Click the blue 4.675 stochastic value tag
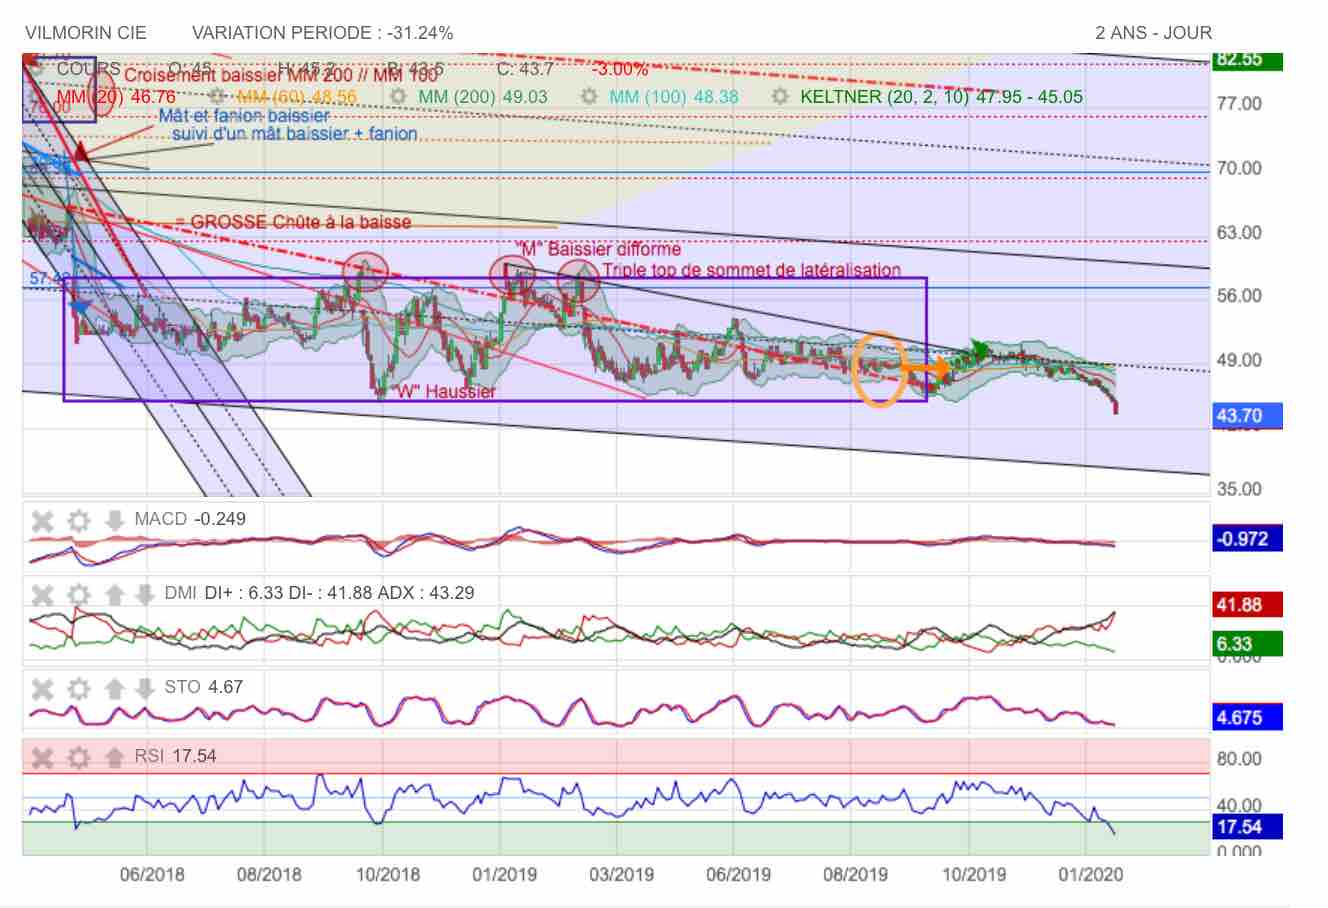This screenshot has height=908, width=1328. tap(1247, 718)
